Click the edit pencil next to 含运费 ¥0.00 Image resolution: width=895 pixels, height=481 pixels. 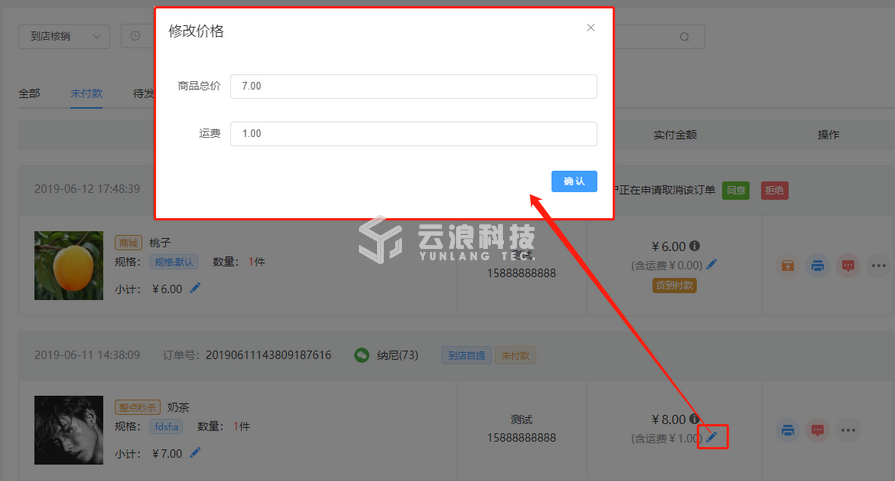[x=712, y=265]
